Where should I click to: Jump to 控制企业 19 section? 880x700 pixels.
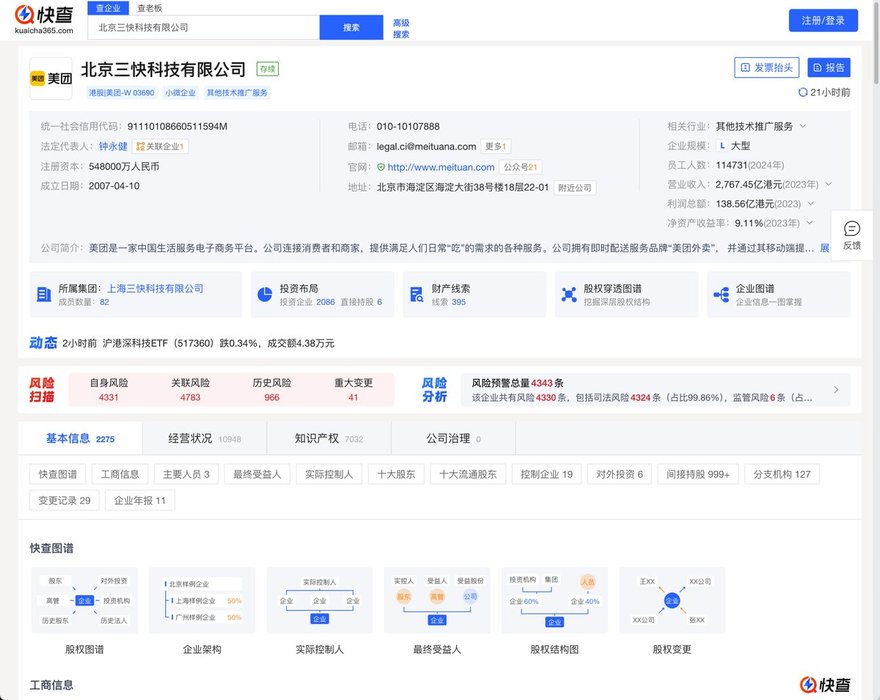pos(547,474)
